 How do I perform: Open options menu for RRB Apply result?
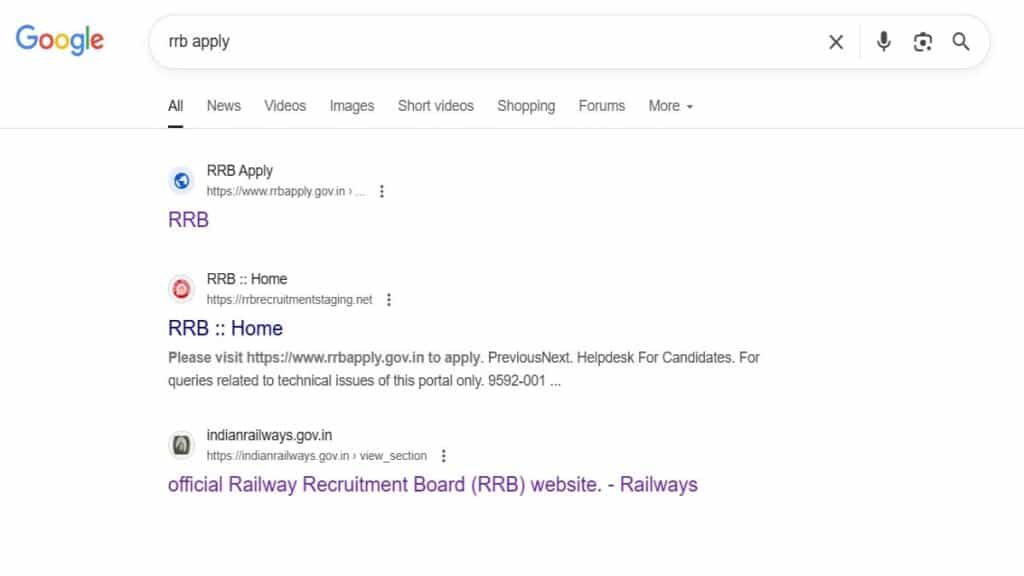click(381, 192)
